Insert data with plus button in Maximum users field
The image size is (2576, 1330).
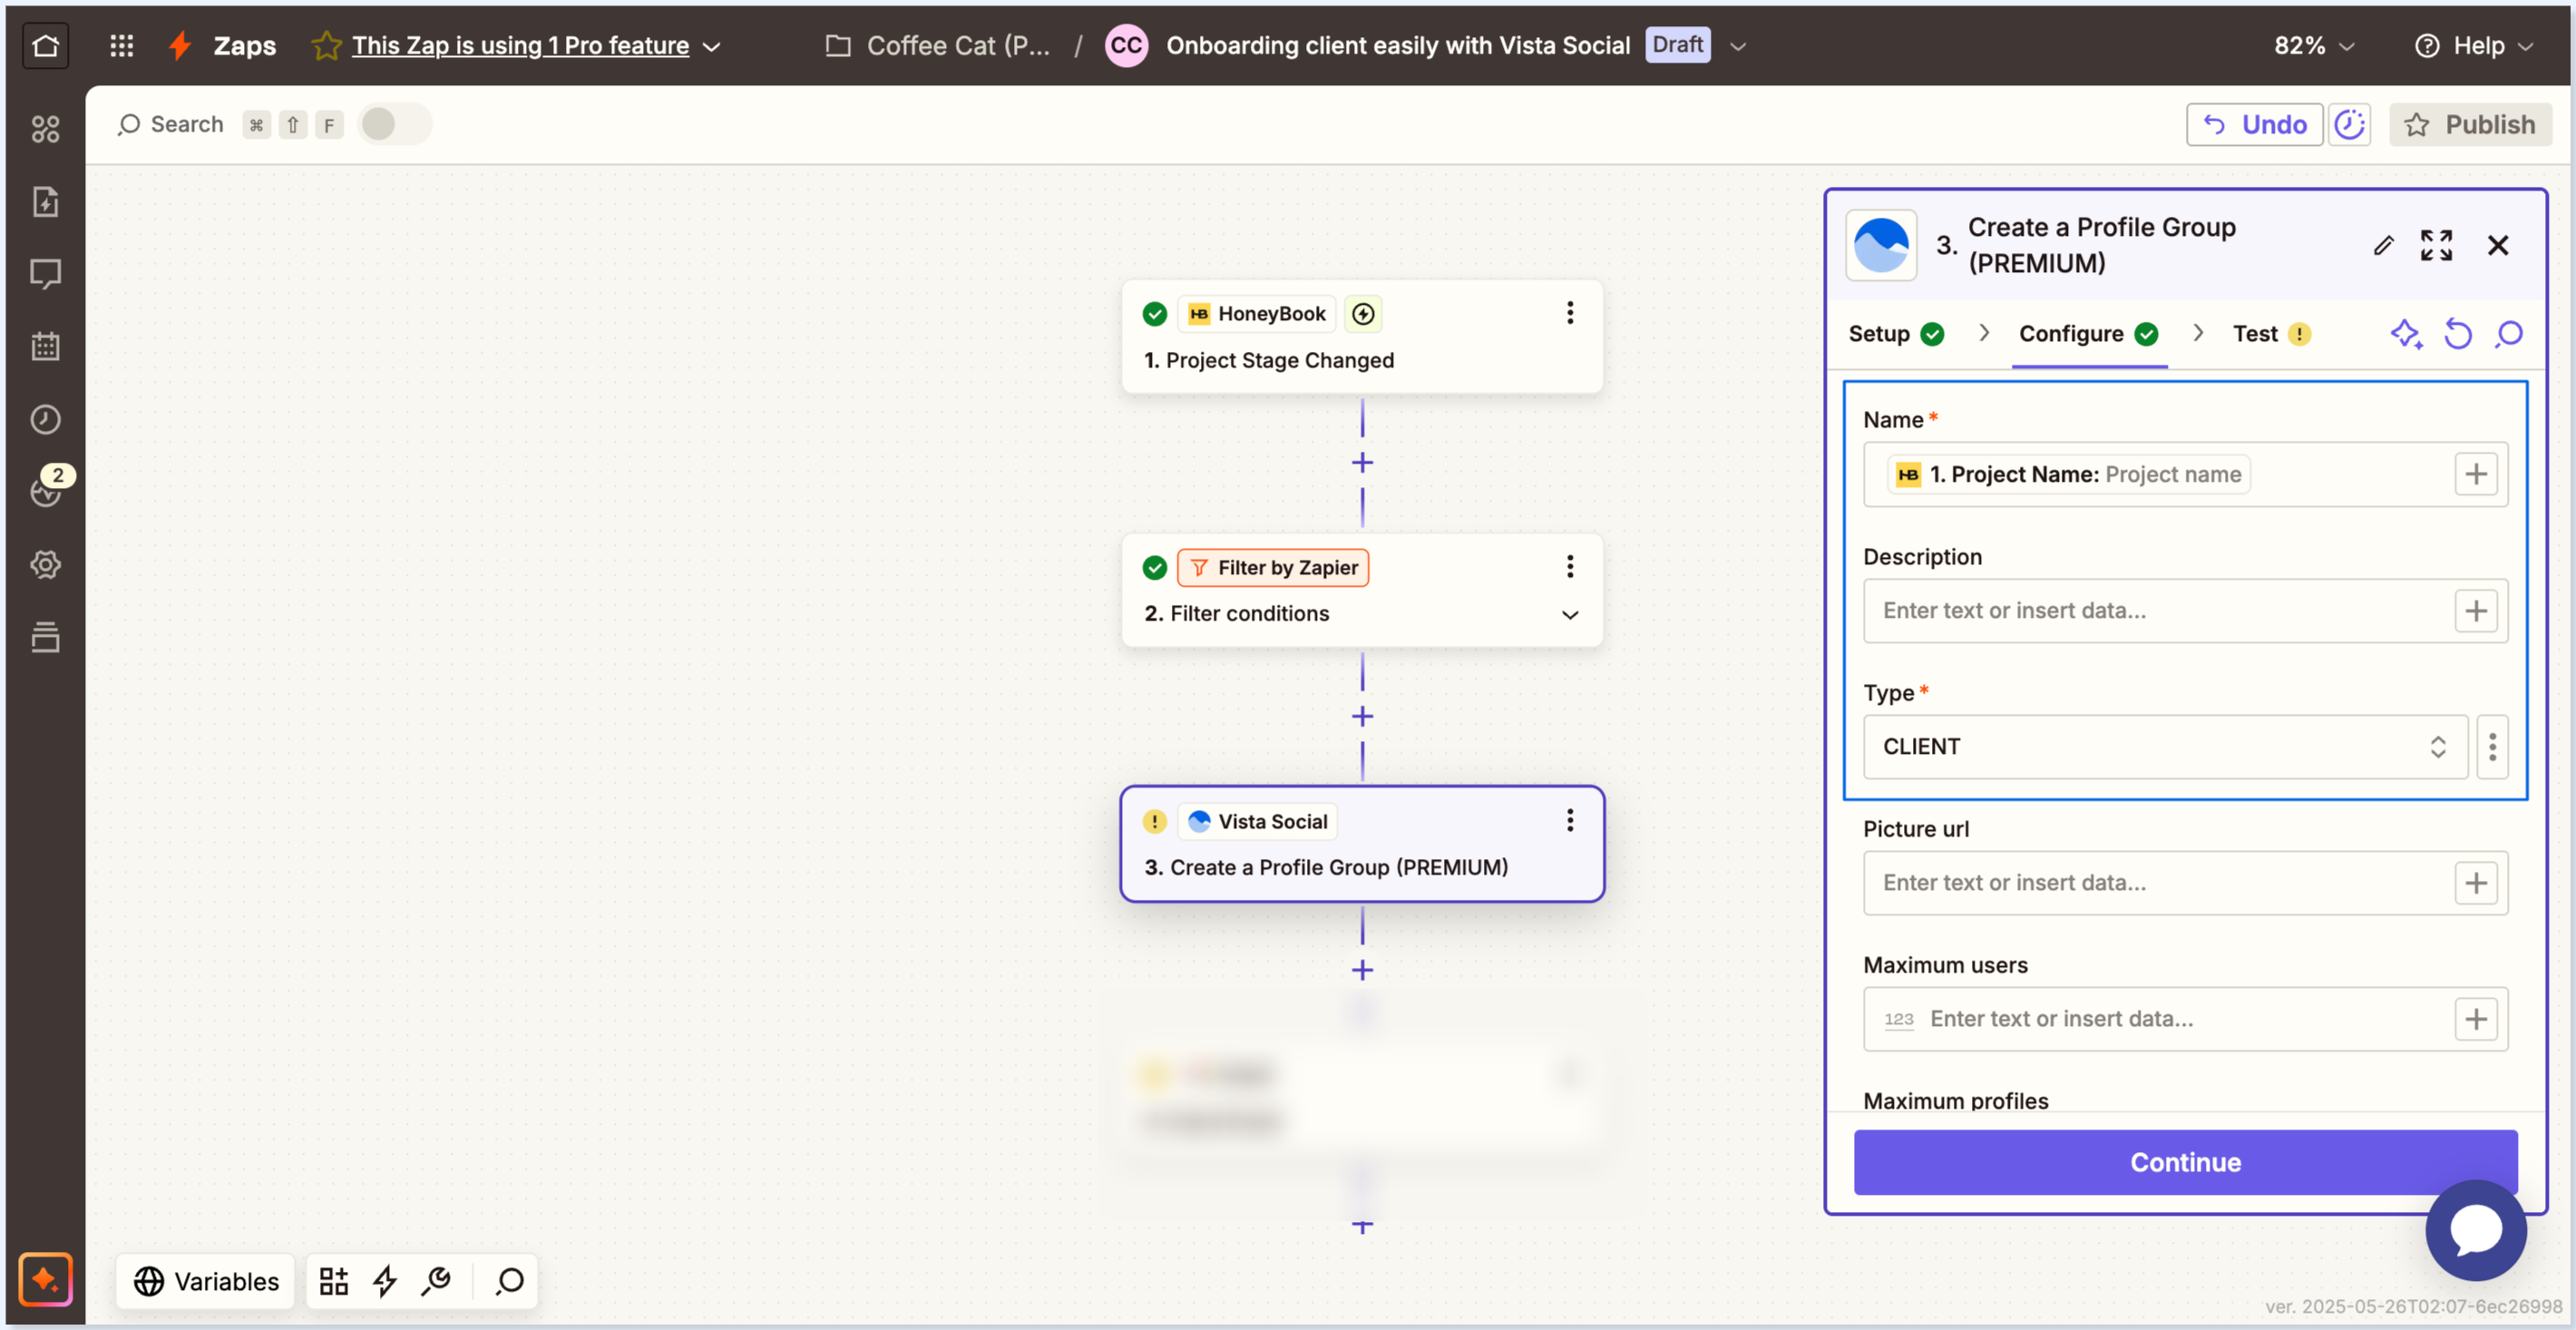pyautogui.click(x=2476, y=1019)
